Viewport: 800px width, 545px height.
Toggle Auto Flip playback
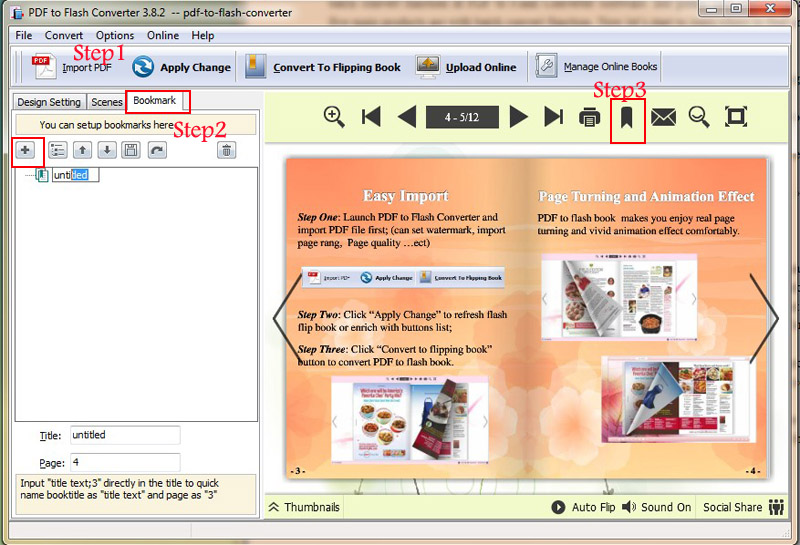click(x=583, y=507)
